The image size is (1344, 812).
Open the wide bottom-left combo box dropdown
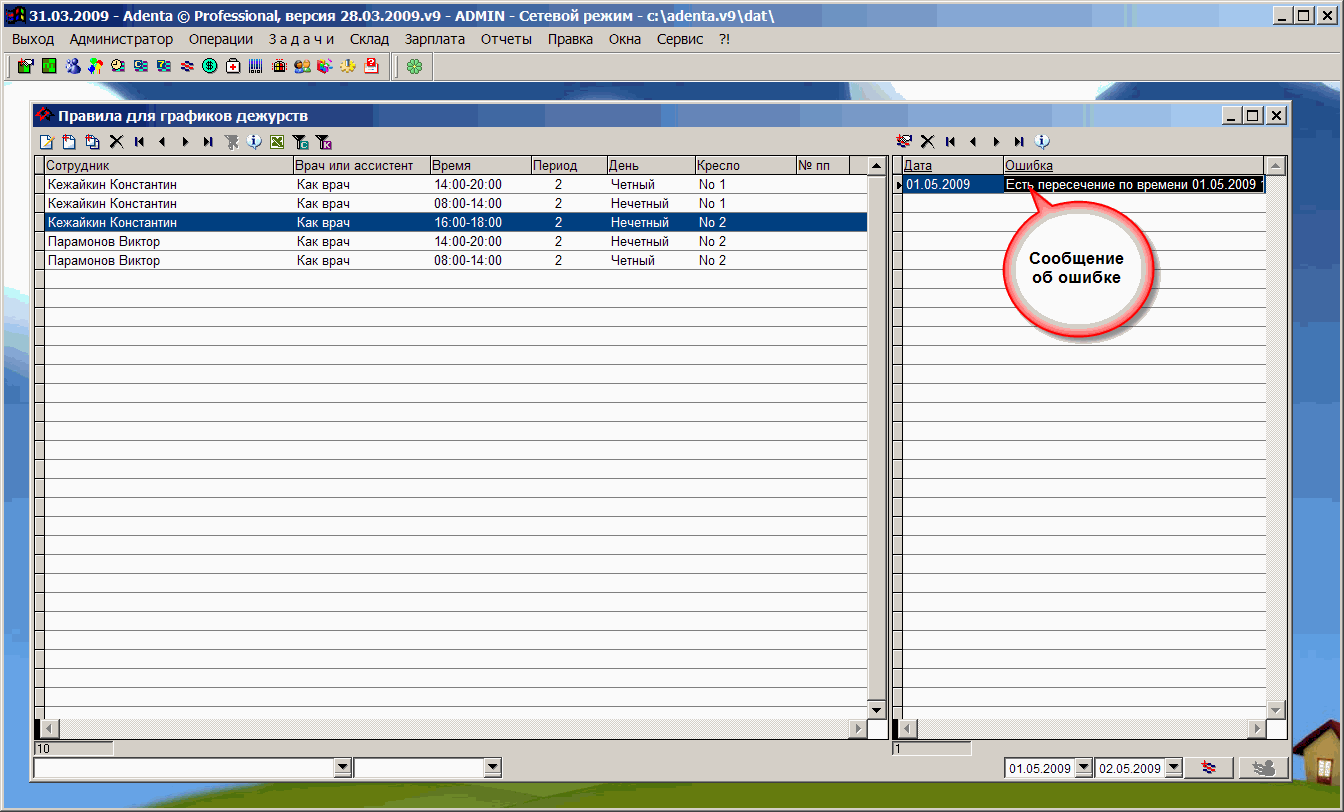coord(343,768)
